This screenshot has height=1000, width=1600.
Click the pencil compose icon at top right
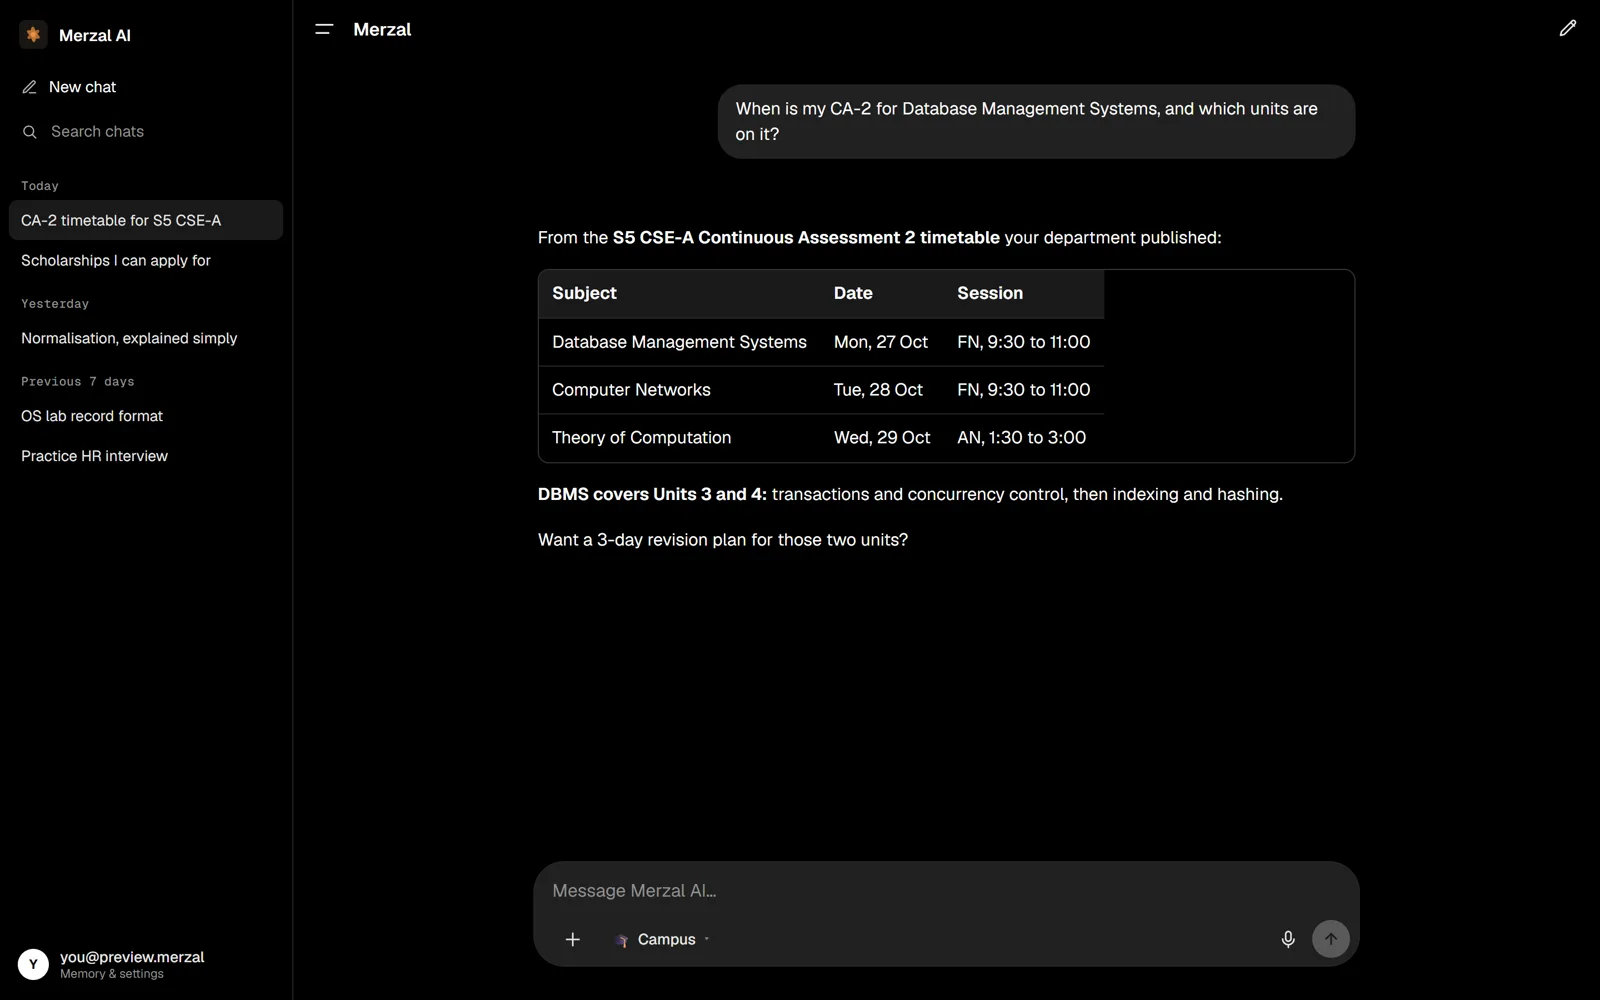point(1567,29)
